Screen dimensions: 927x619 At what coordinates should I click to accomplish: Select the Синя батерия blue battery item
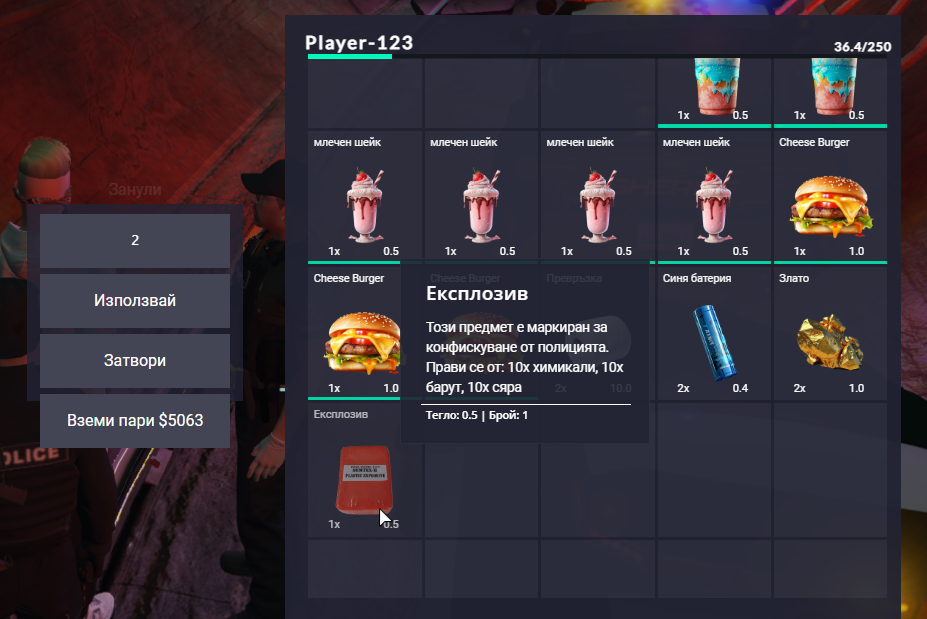(x=714, y=333)
